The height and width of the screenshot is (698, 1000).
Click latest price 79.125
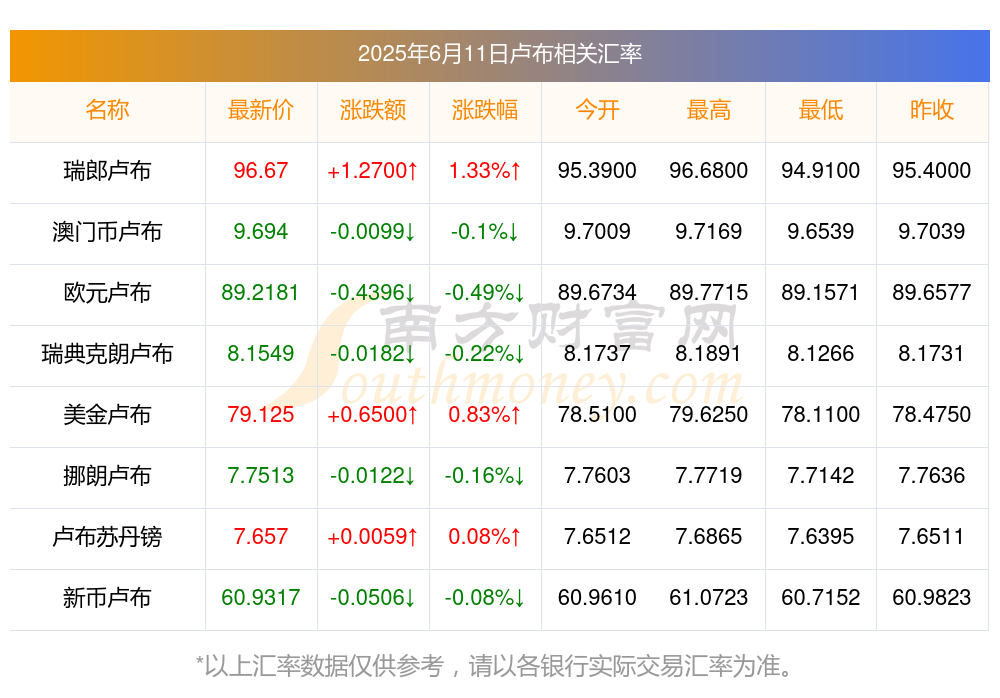point(260,415)
